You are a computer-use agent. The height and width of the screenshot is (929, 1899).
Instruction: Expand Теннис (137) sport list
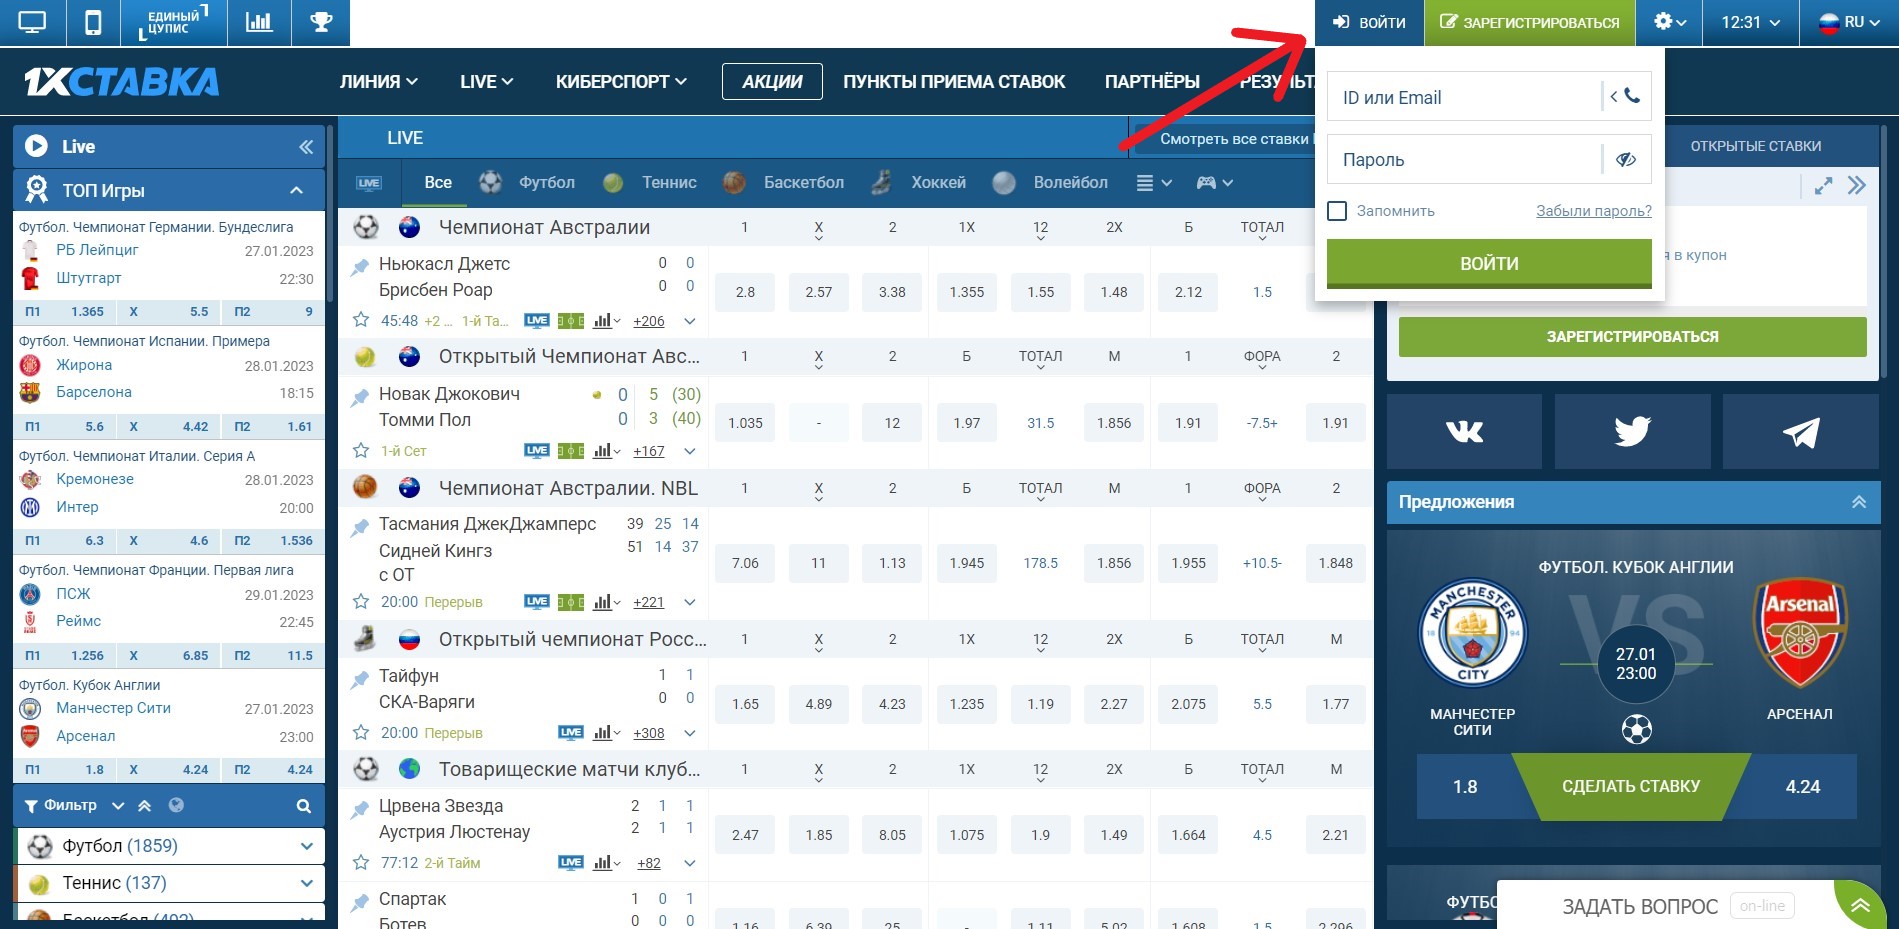click(306, 883)
